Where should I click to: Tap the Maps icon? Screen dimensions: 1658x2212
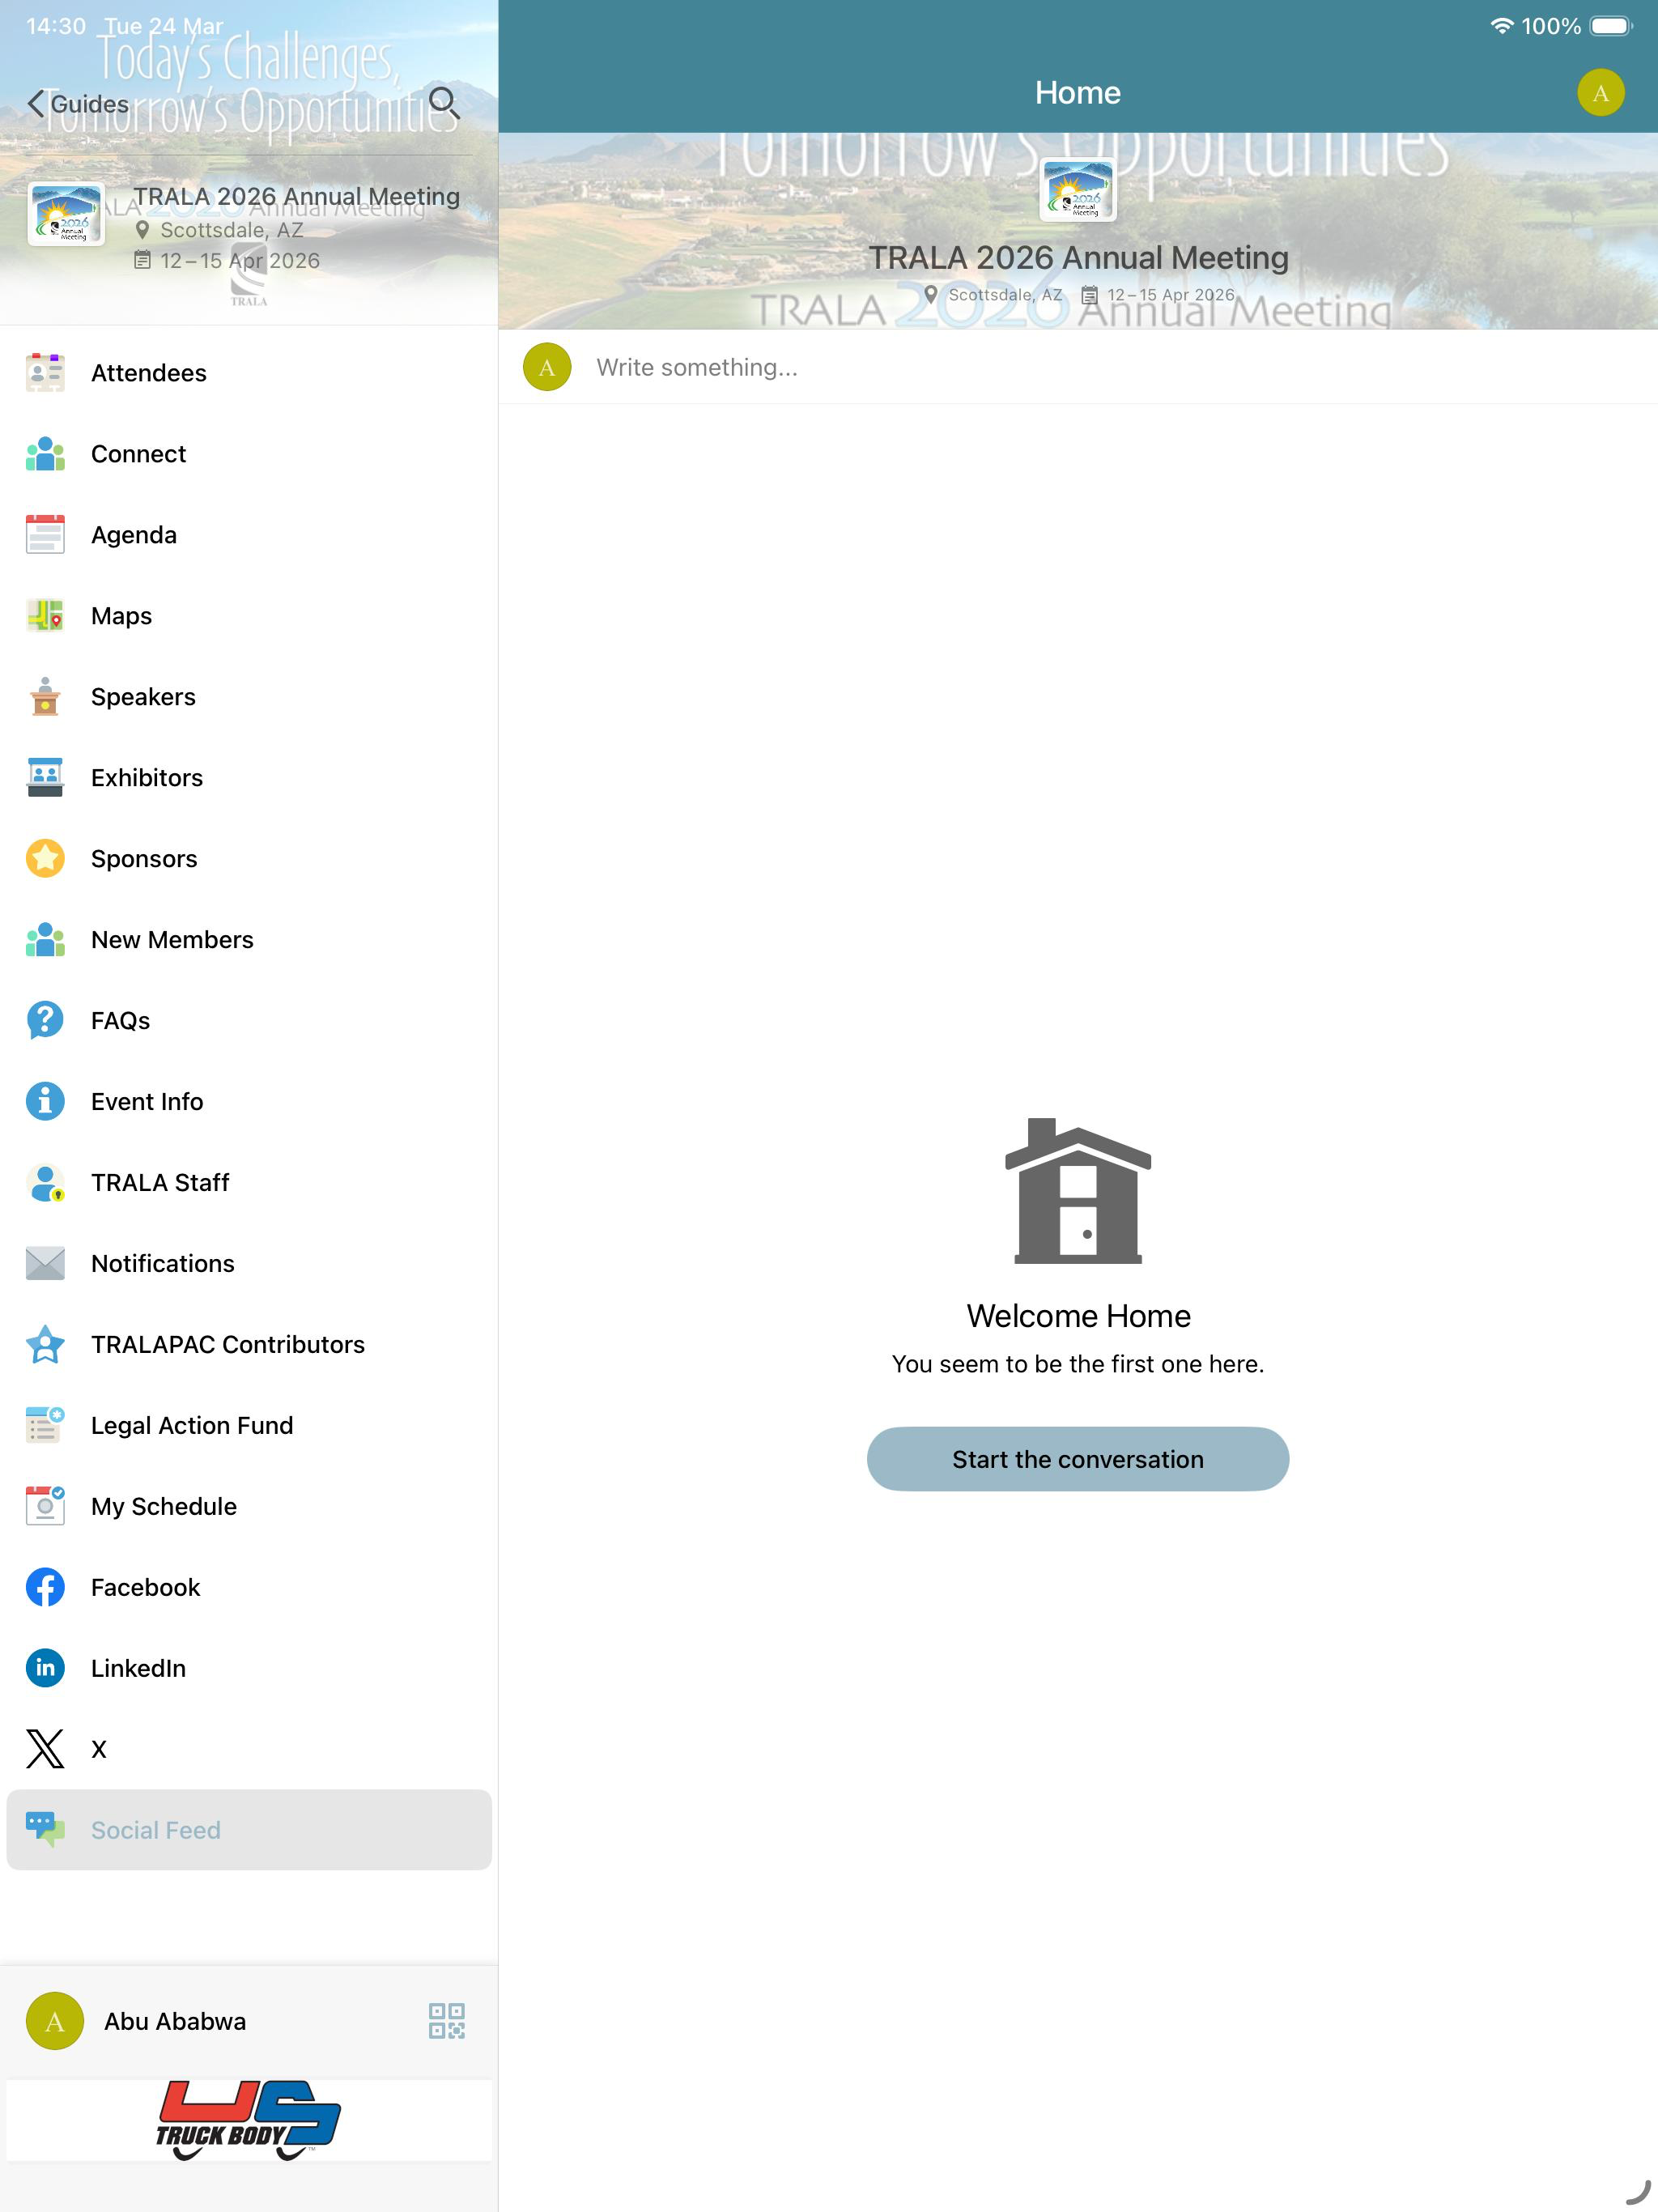(45, 616)
